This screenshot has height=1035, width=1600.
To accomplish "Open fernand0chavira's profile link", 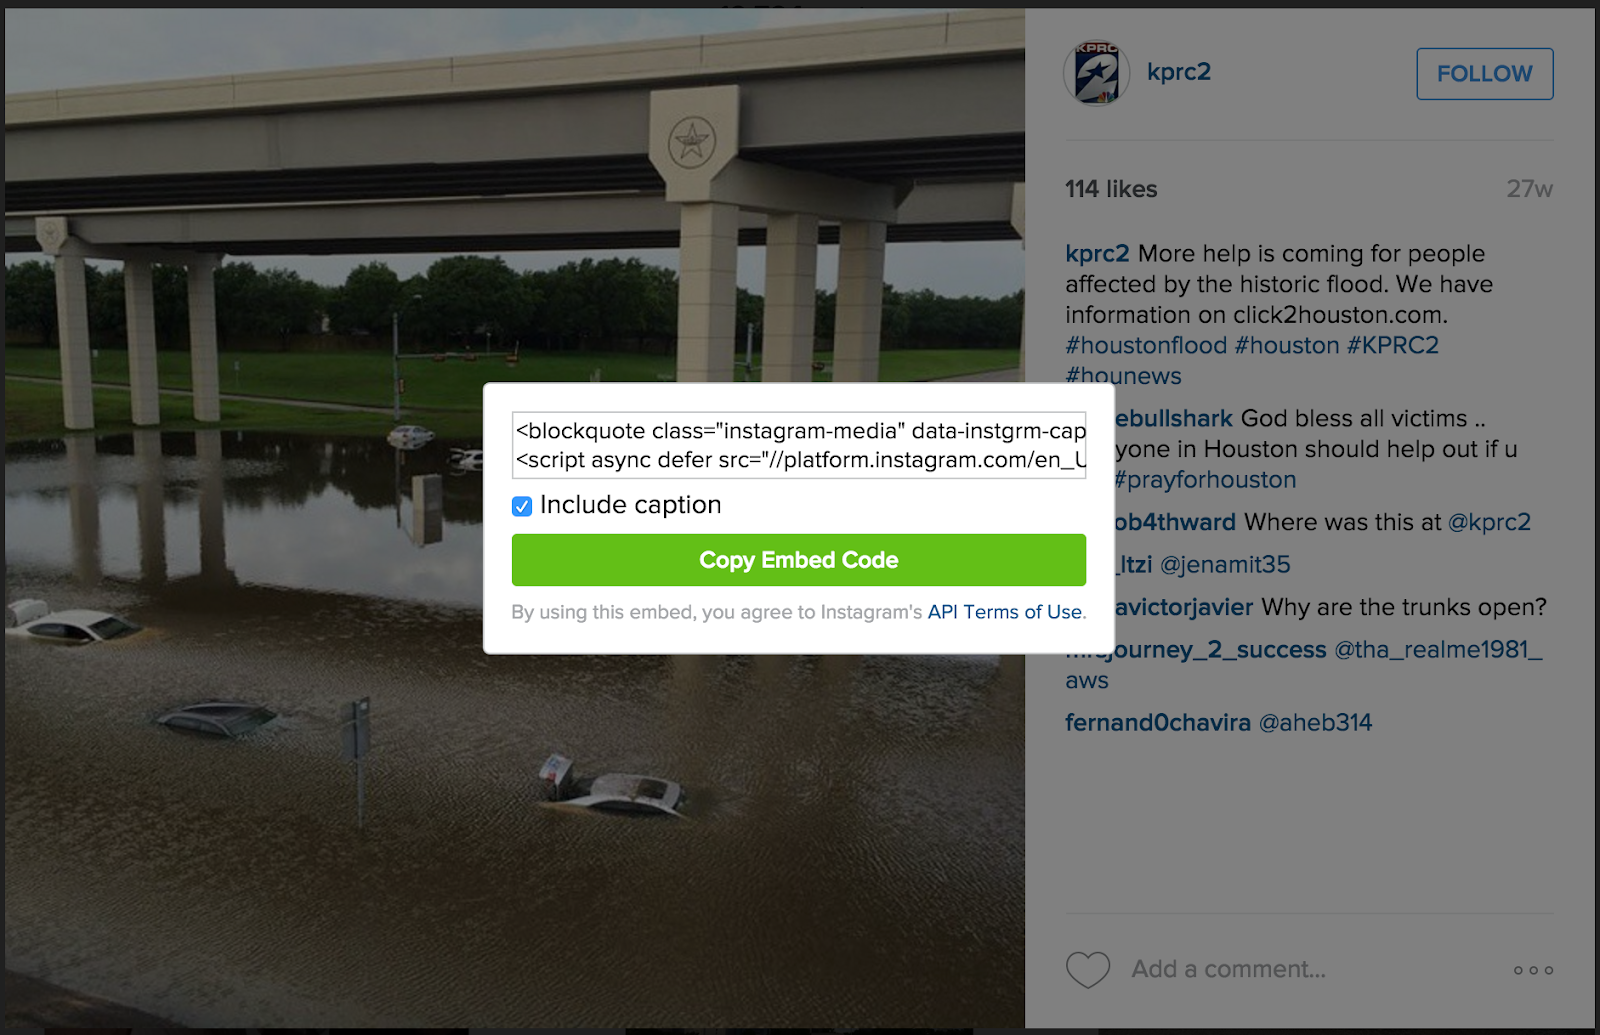I will [x=1158, y=722].
